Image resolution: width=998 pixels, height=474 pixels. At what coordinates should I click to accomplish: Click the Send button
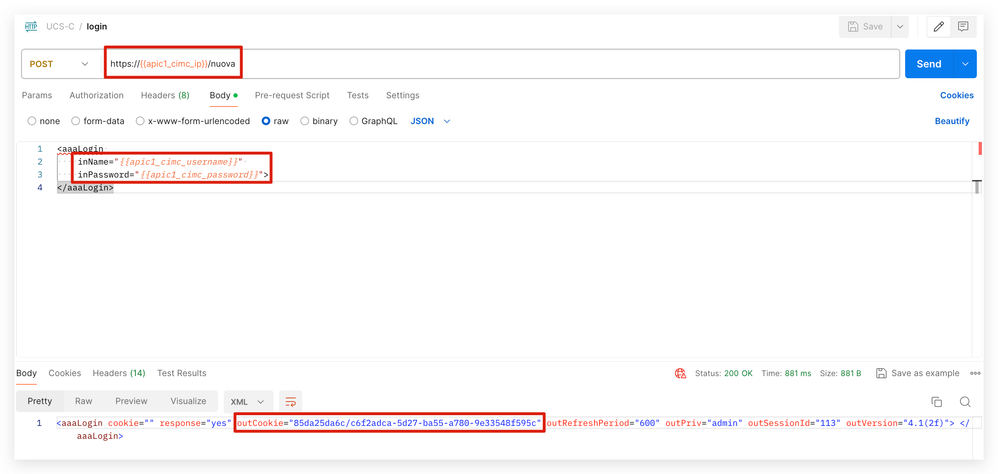tap(929, 64)
